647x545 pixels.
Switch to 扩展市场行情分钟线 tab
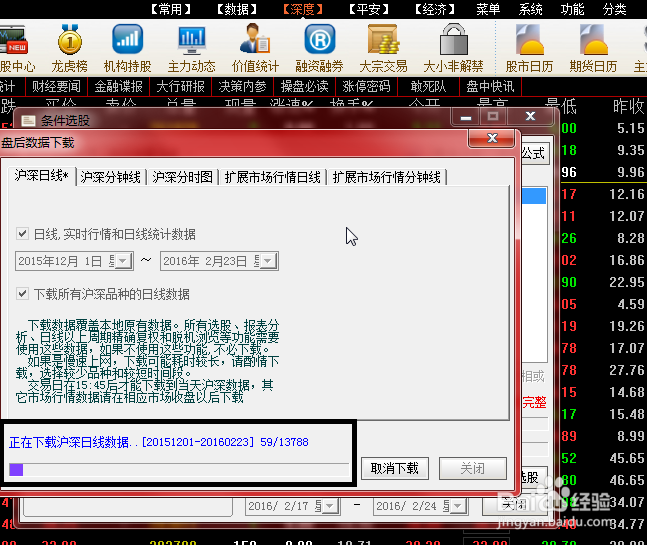click(x=387, y=177)
